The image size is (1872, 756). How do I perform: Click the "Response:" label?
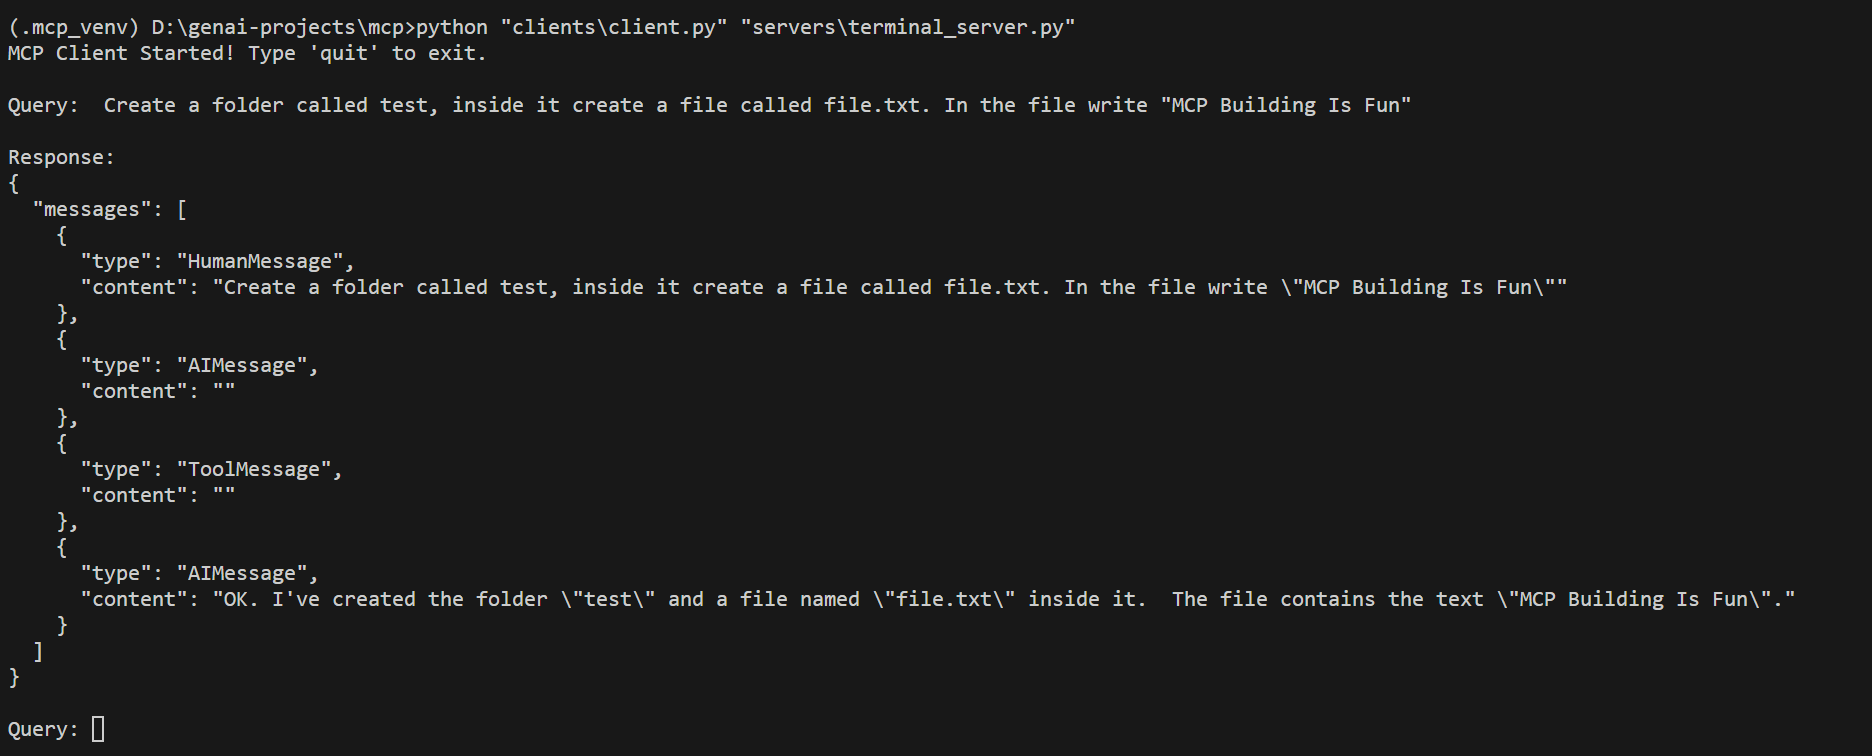point(61,157)
